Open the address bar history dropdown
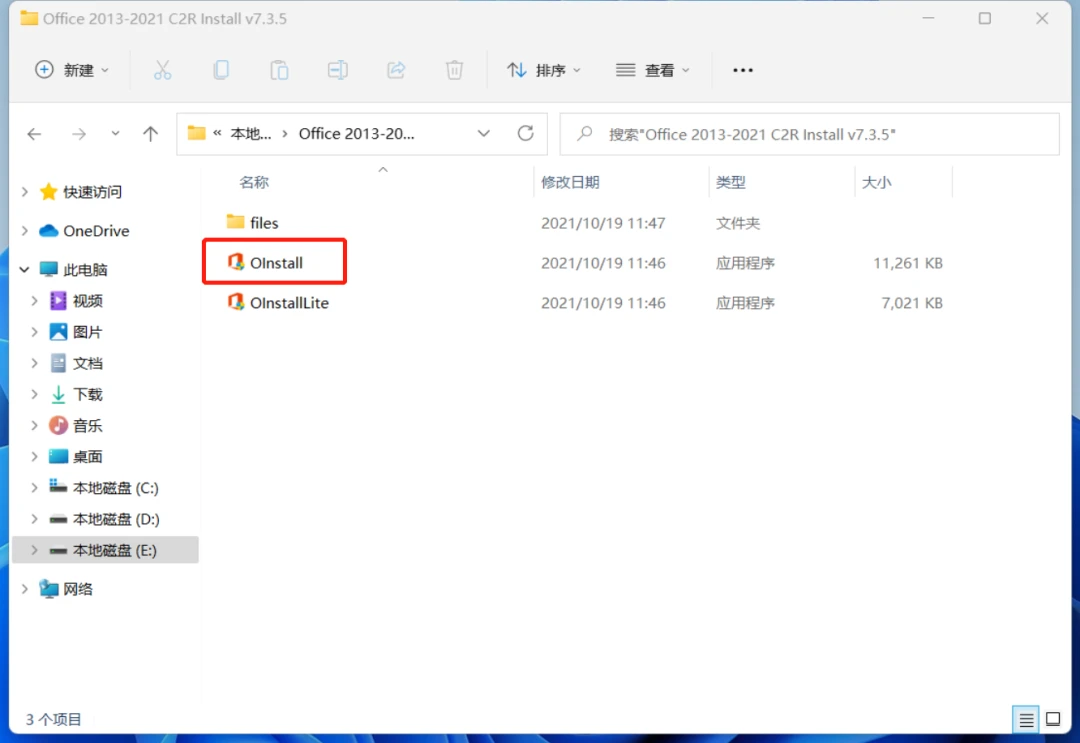This screenshot has width=1080, height=743. pos(484,134)
